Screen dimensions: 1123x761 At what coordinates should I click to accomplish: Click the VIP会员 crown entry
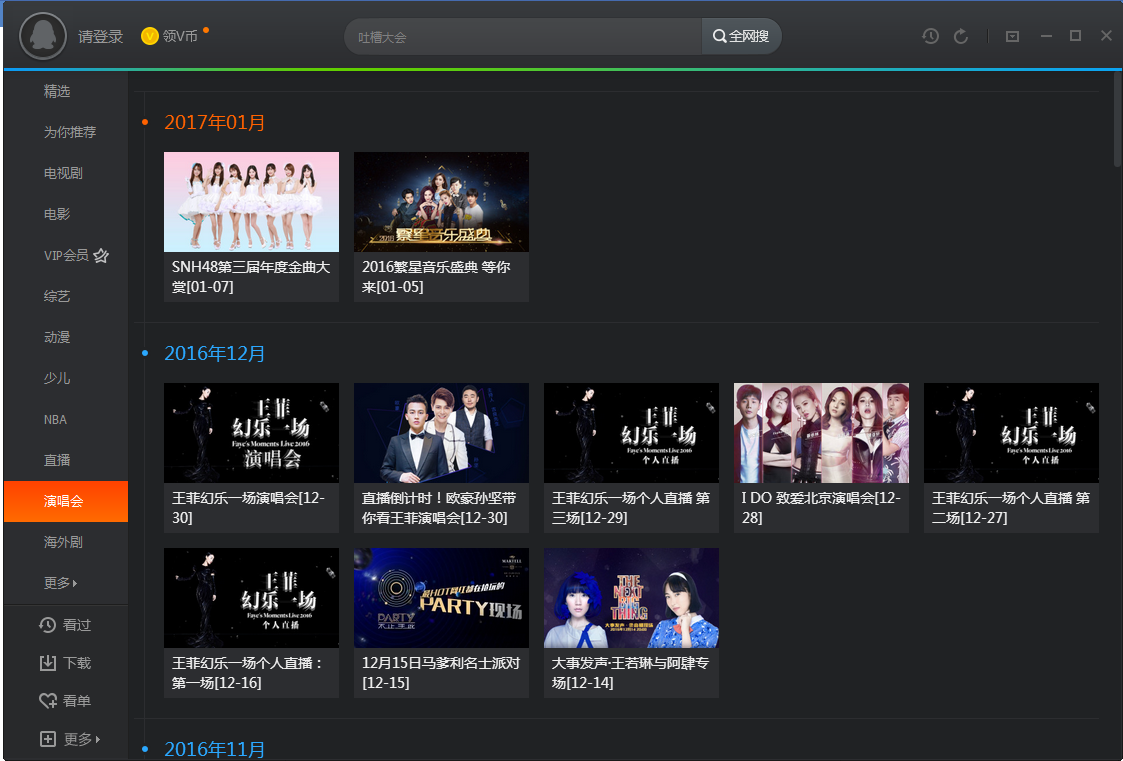pos(75,255)
